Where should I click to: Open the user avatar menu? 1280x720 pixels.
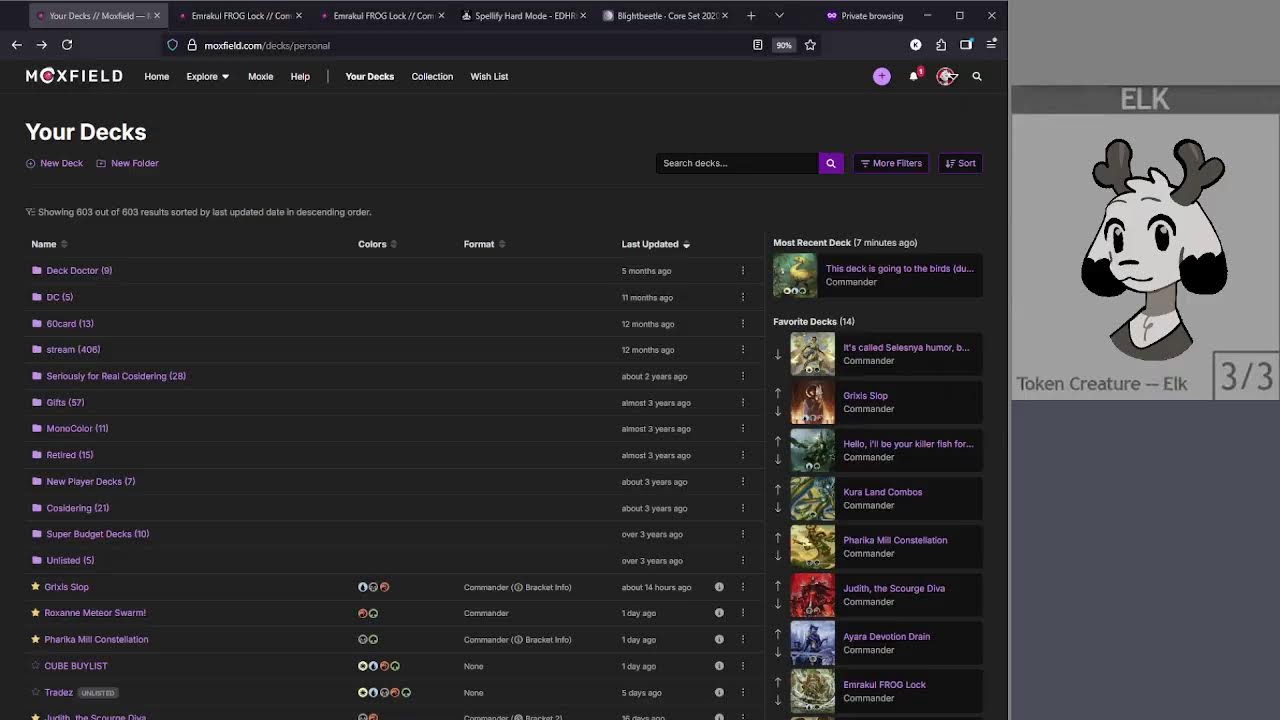[946, 76]
